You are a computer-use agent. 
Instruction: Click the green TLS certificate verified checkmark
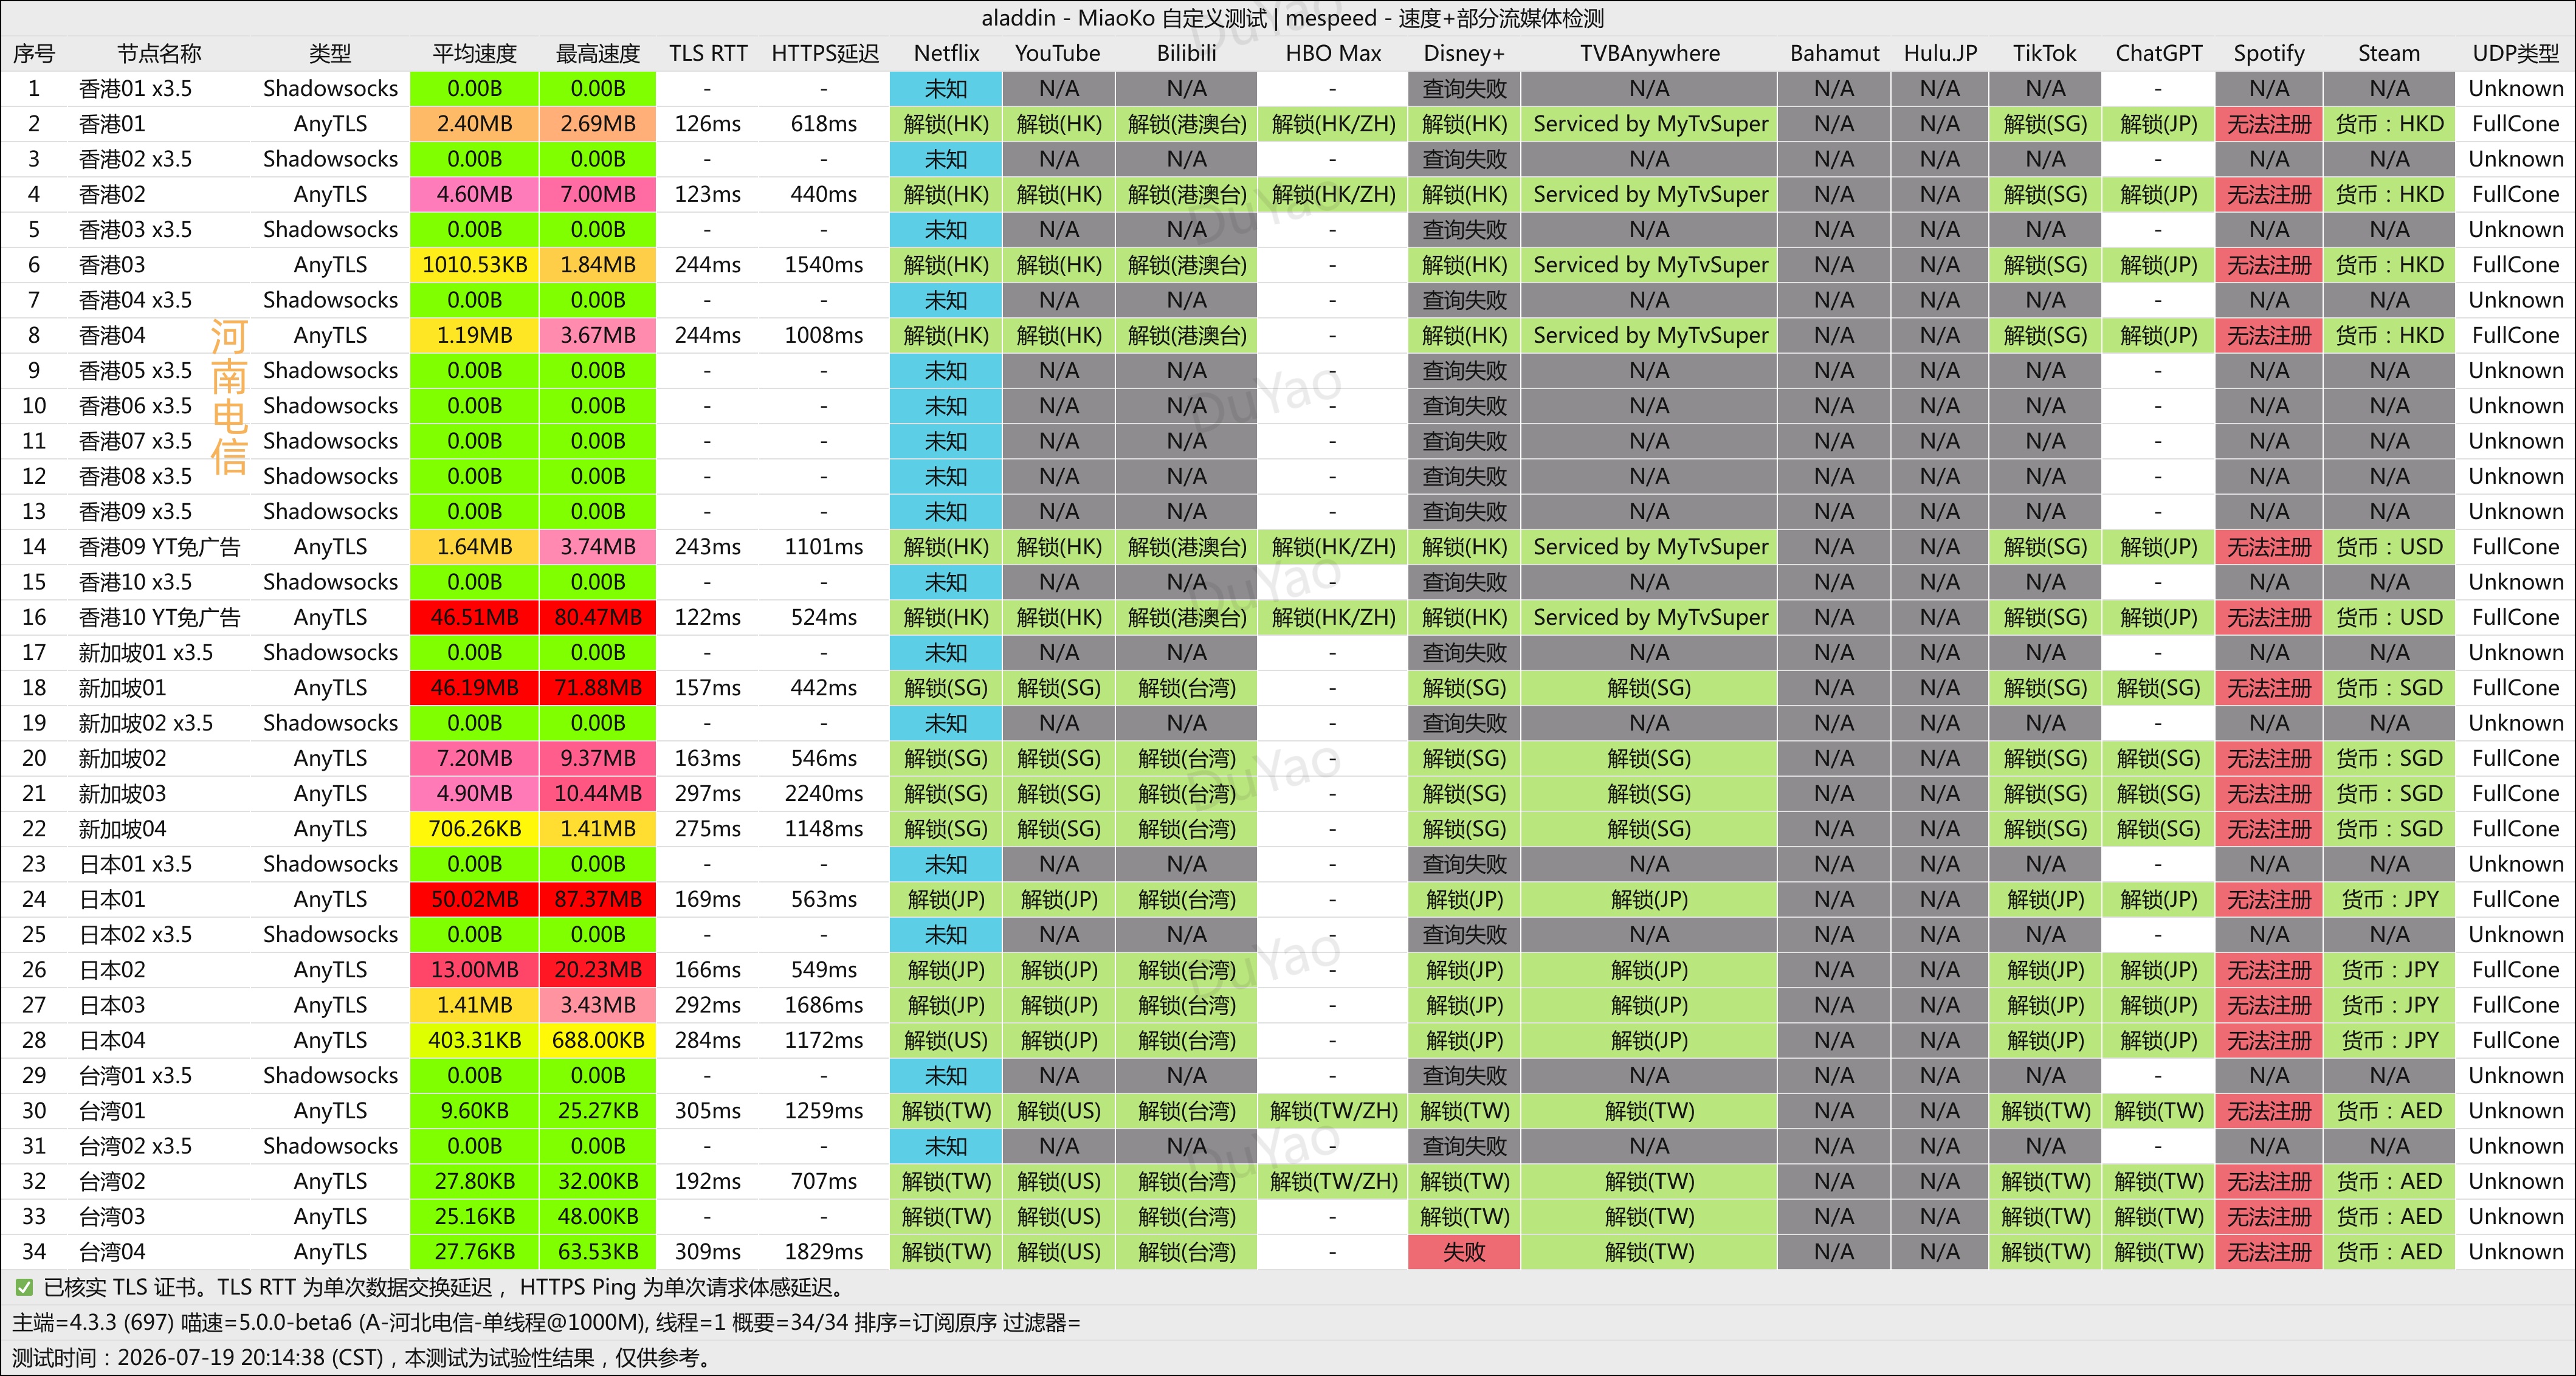pos(24,1288)
